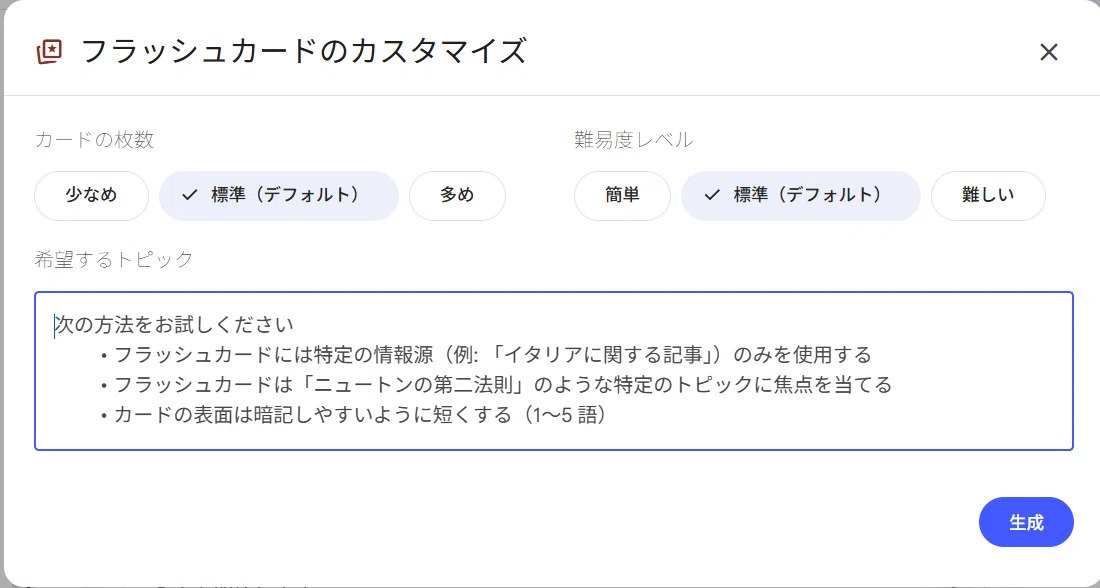Click the イタリアに関する記事 example hint line
The height and width of the screenshot is (588, 1100).
[485, 355]
